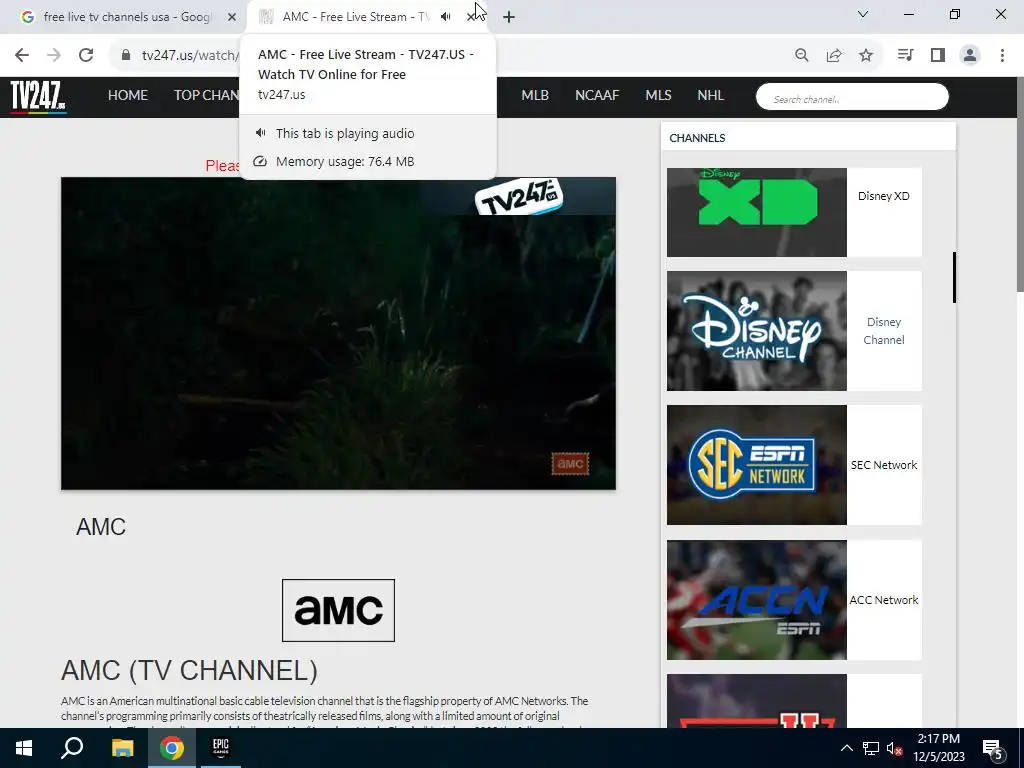
Task: Open the SEC Network text link
Action: (x=884, y=465)
